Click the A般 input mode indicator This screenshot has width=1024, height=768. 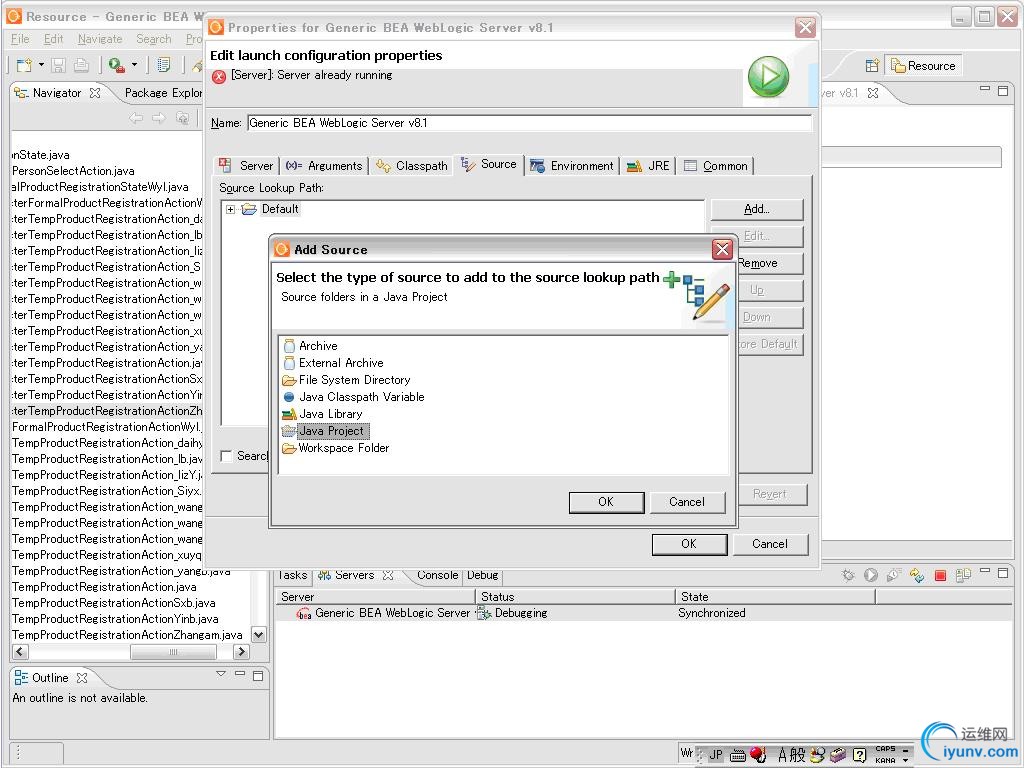click(792, 755)
